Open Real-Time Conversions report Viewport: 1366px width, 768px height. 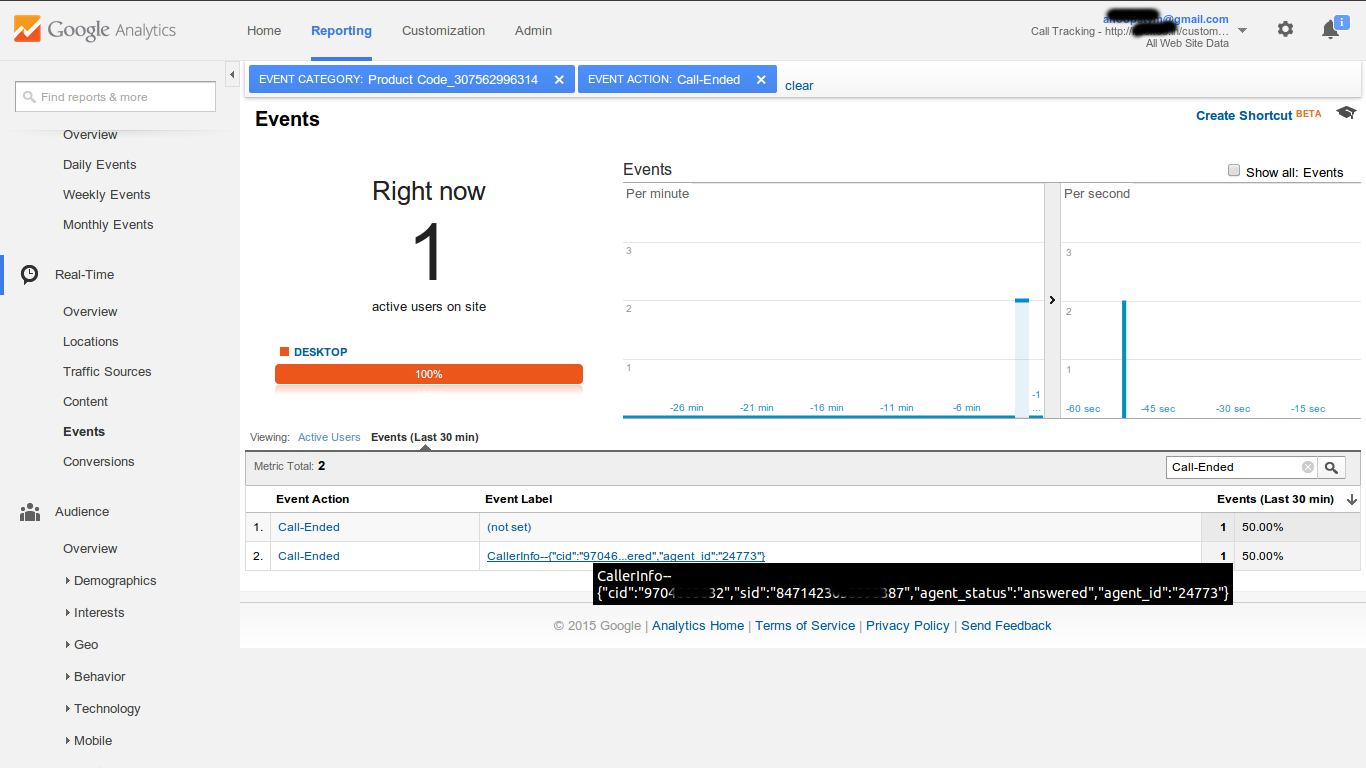point(99,462)
